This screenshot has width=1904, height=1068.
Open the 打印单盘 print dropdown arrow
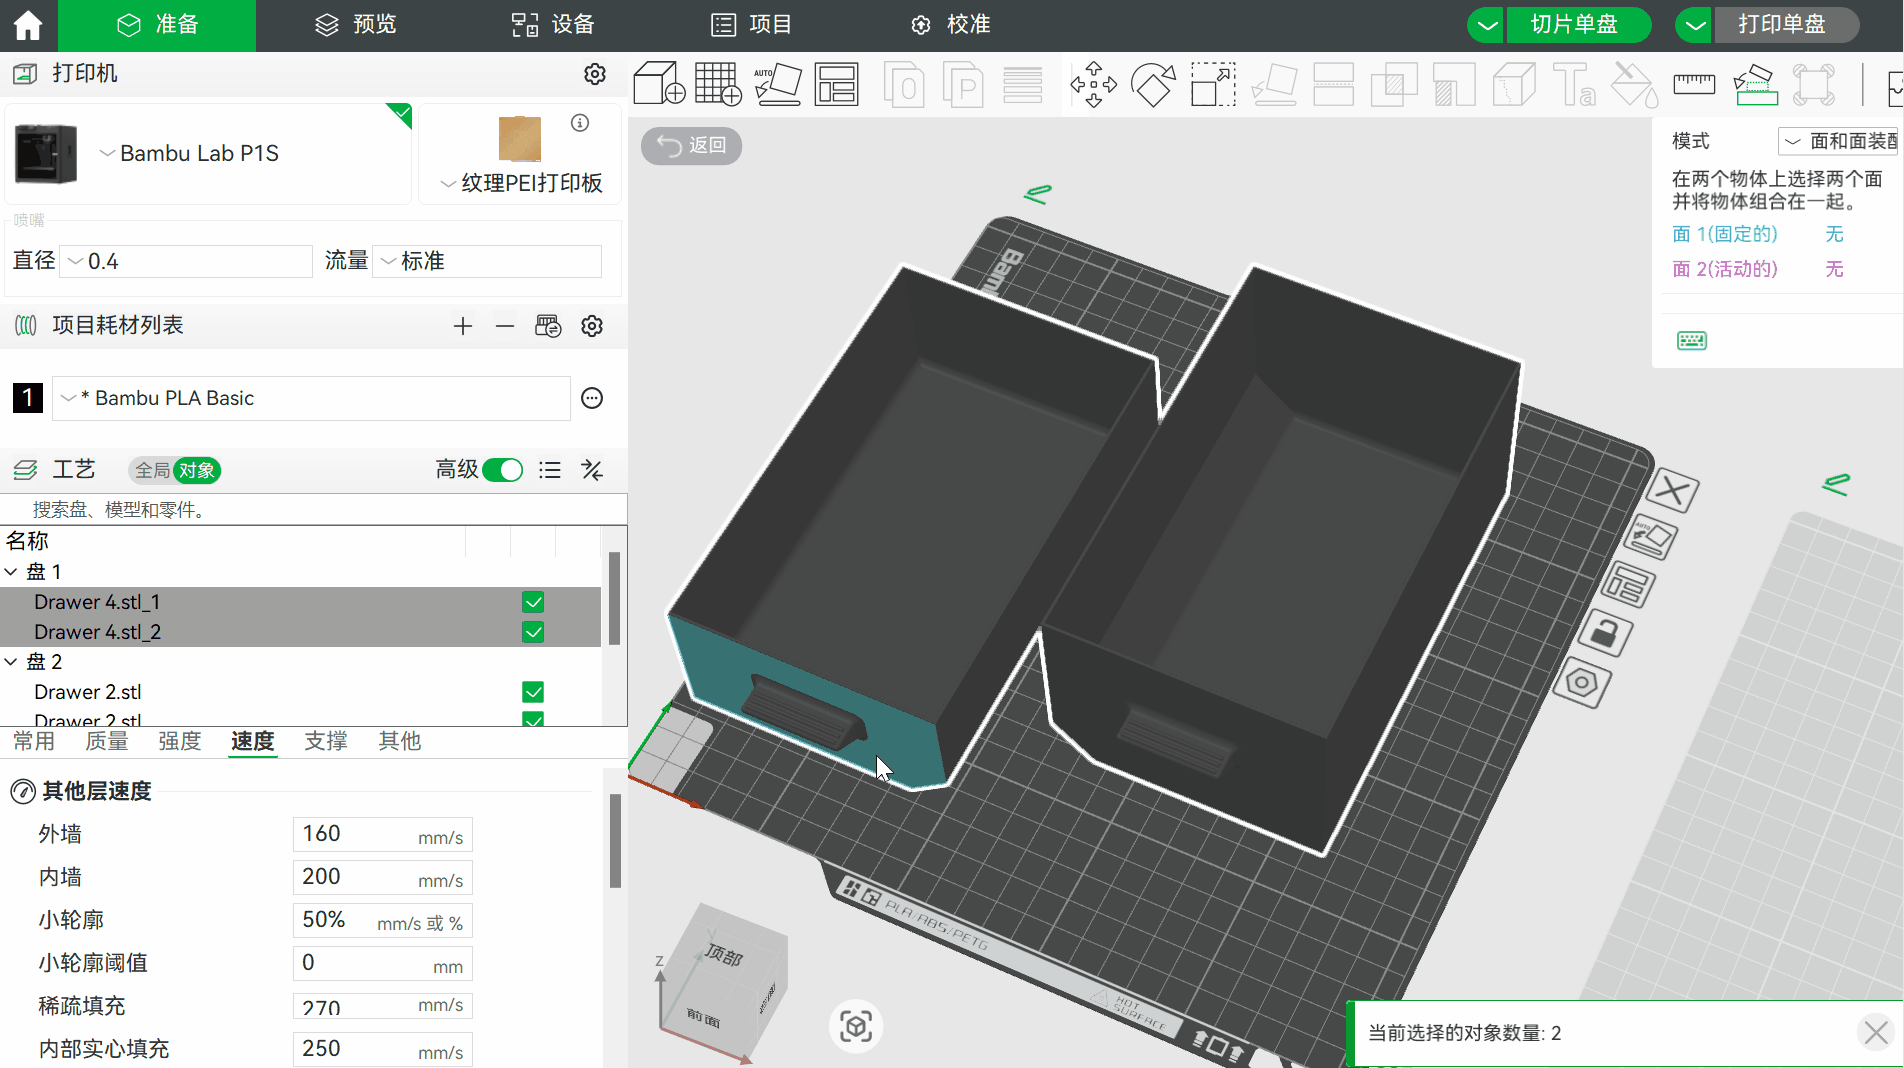1696,25
